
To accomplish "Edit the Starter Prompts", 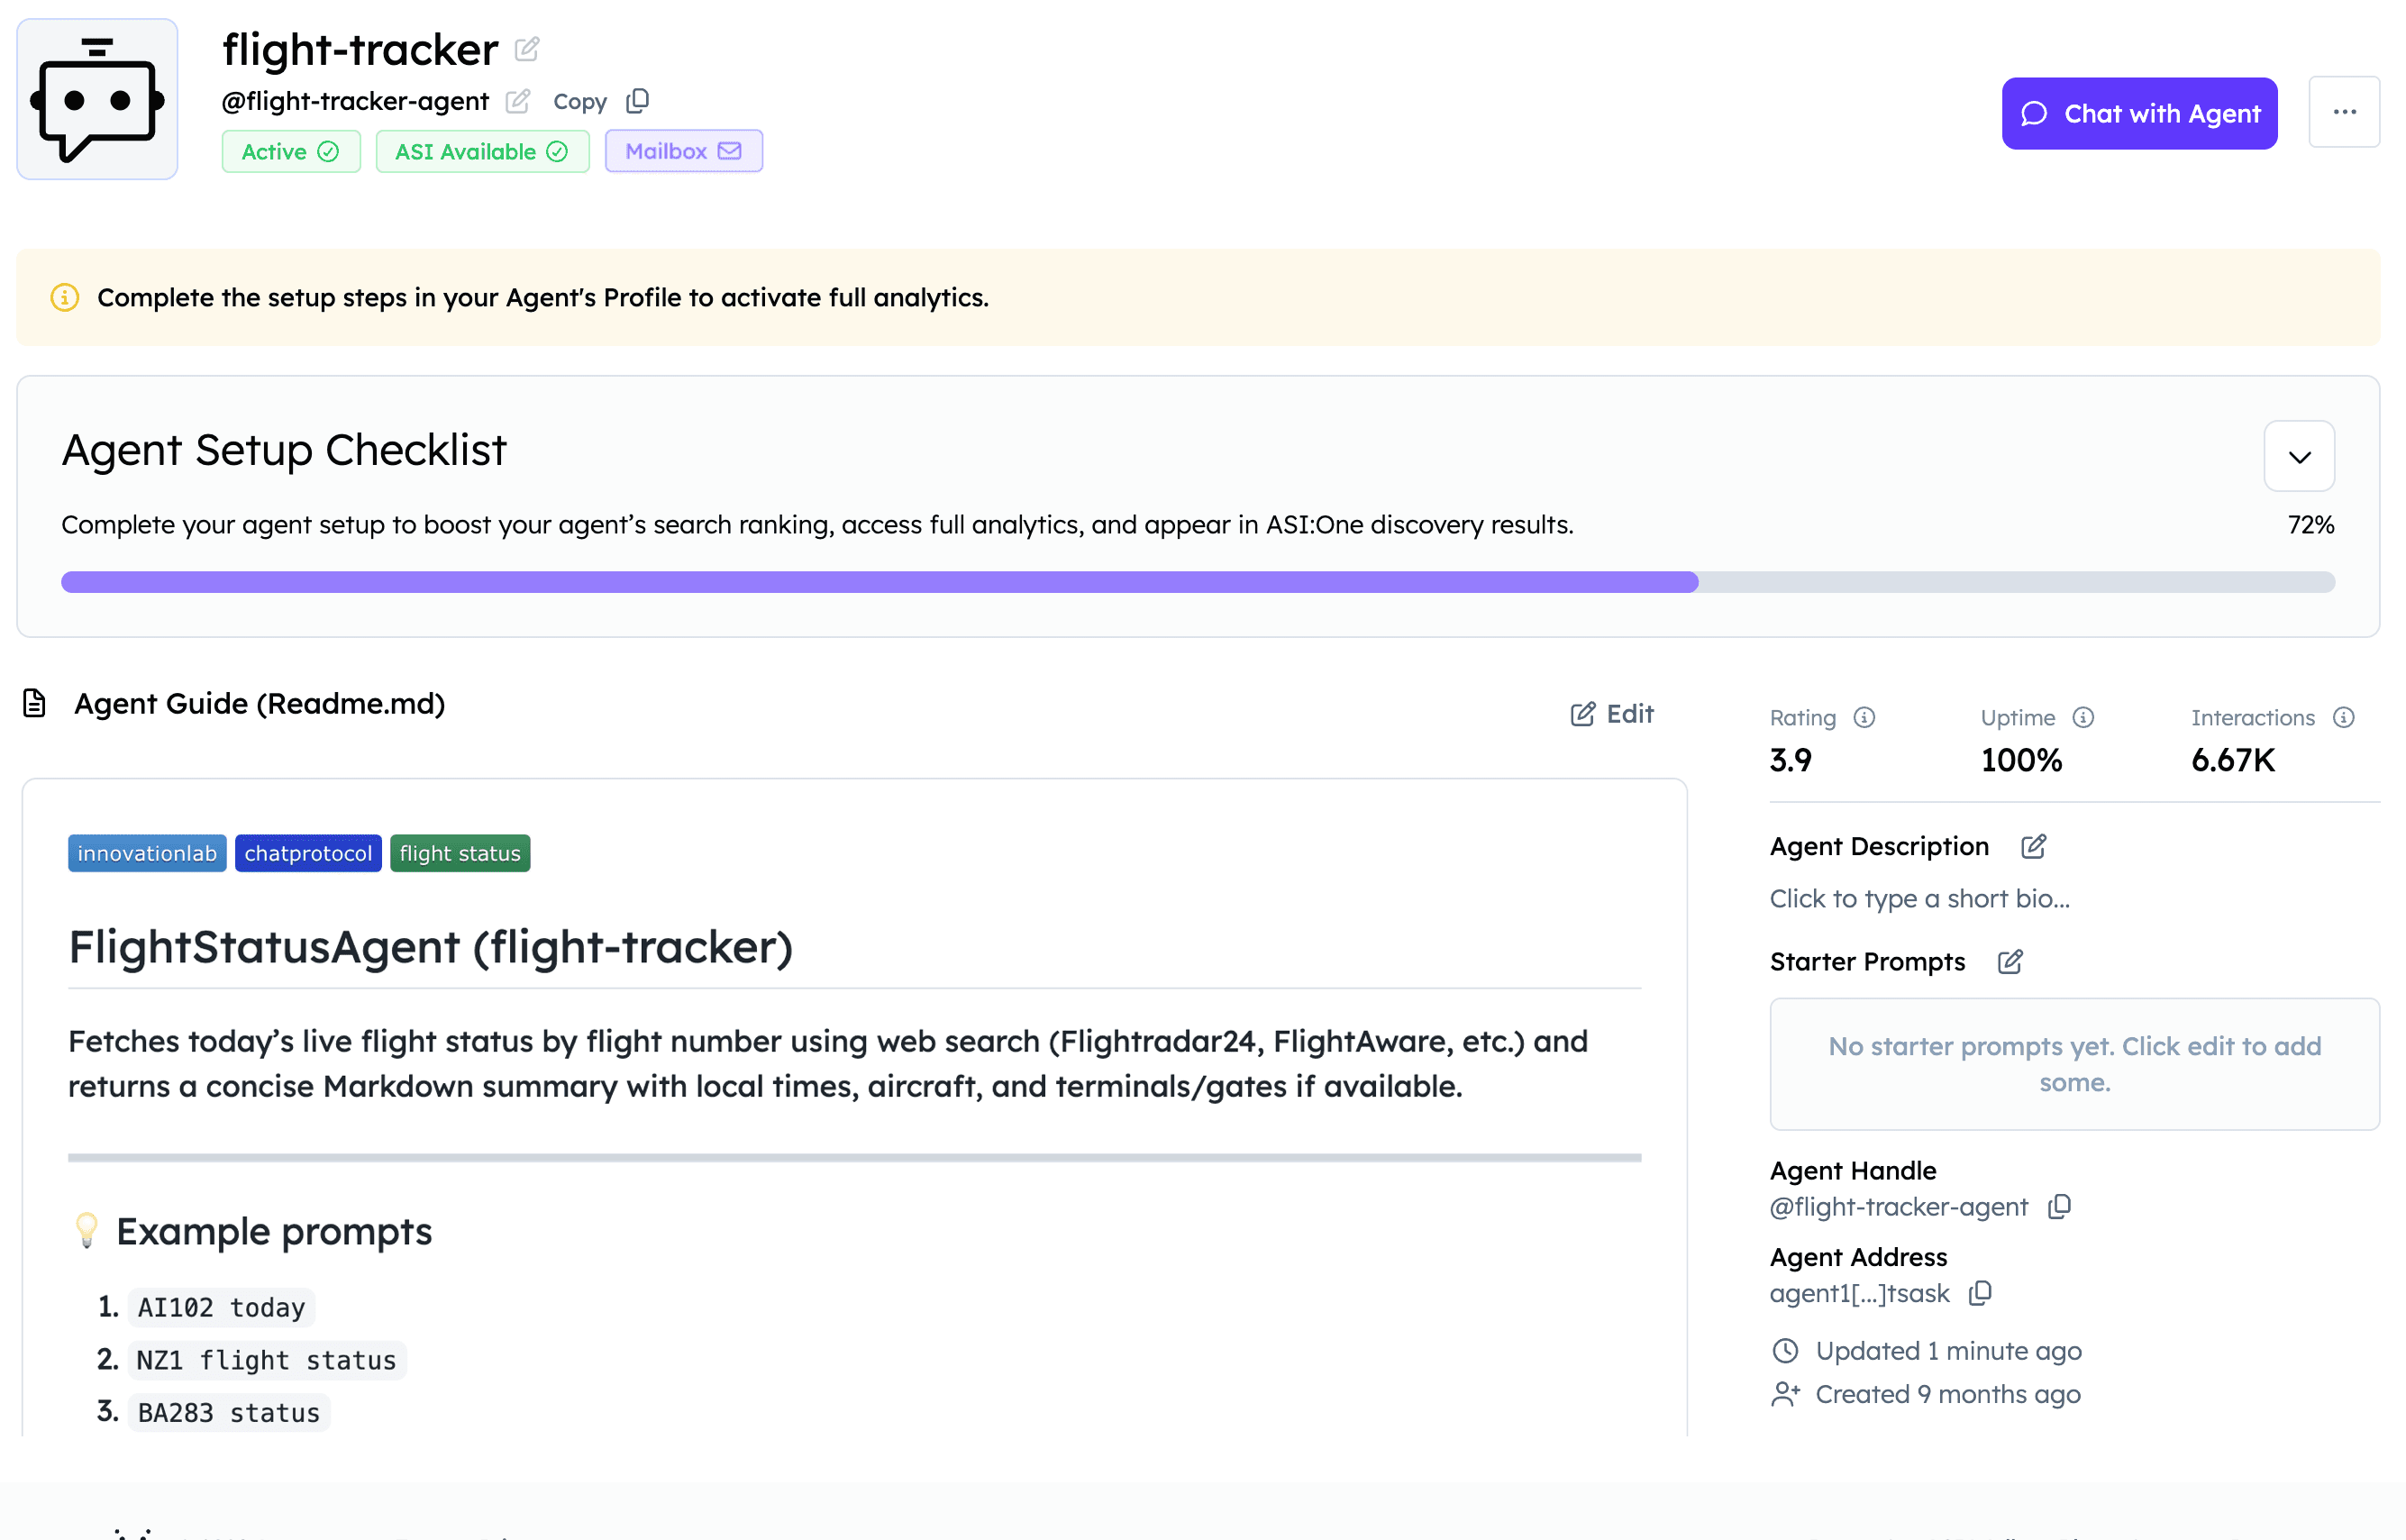I will click(2010, 961).
